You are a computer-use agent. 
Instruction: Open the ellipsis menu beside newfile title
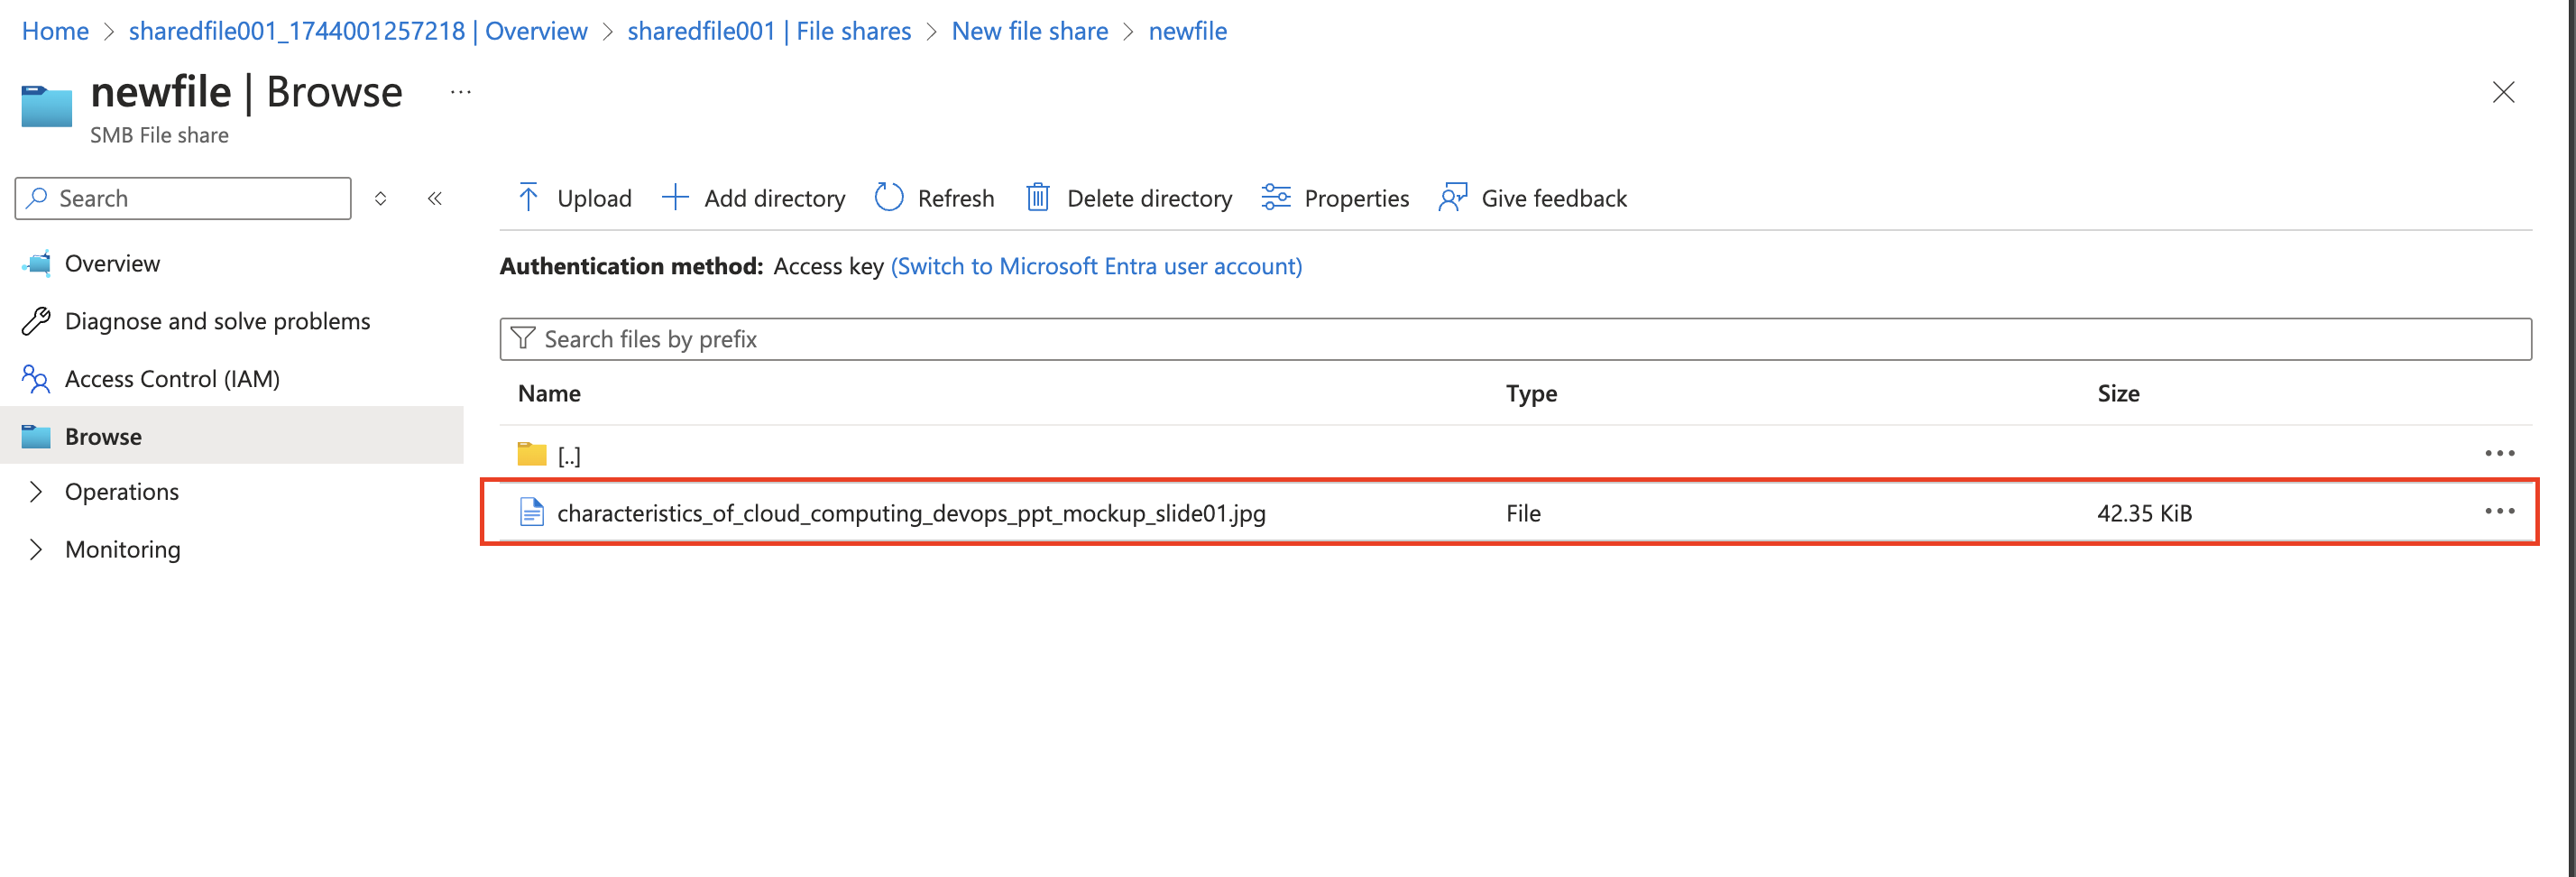(460, 92)
